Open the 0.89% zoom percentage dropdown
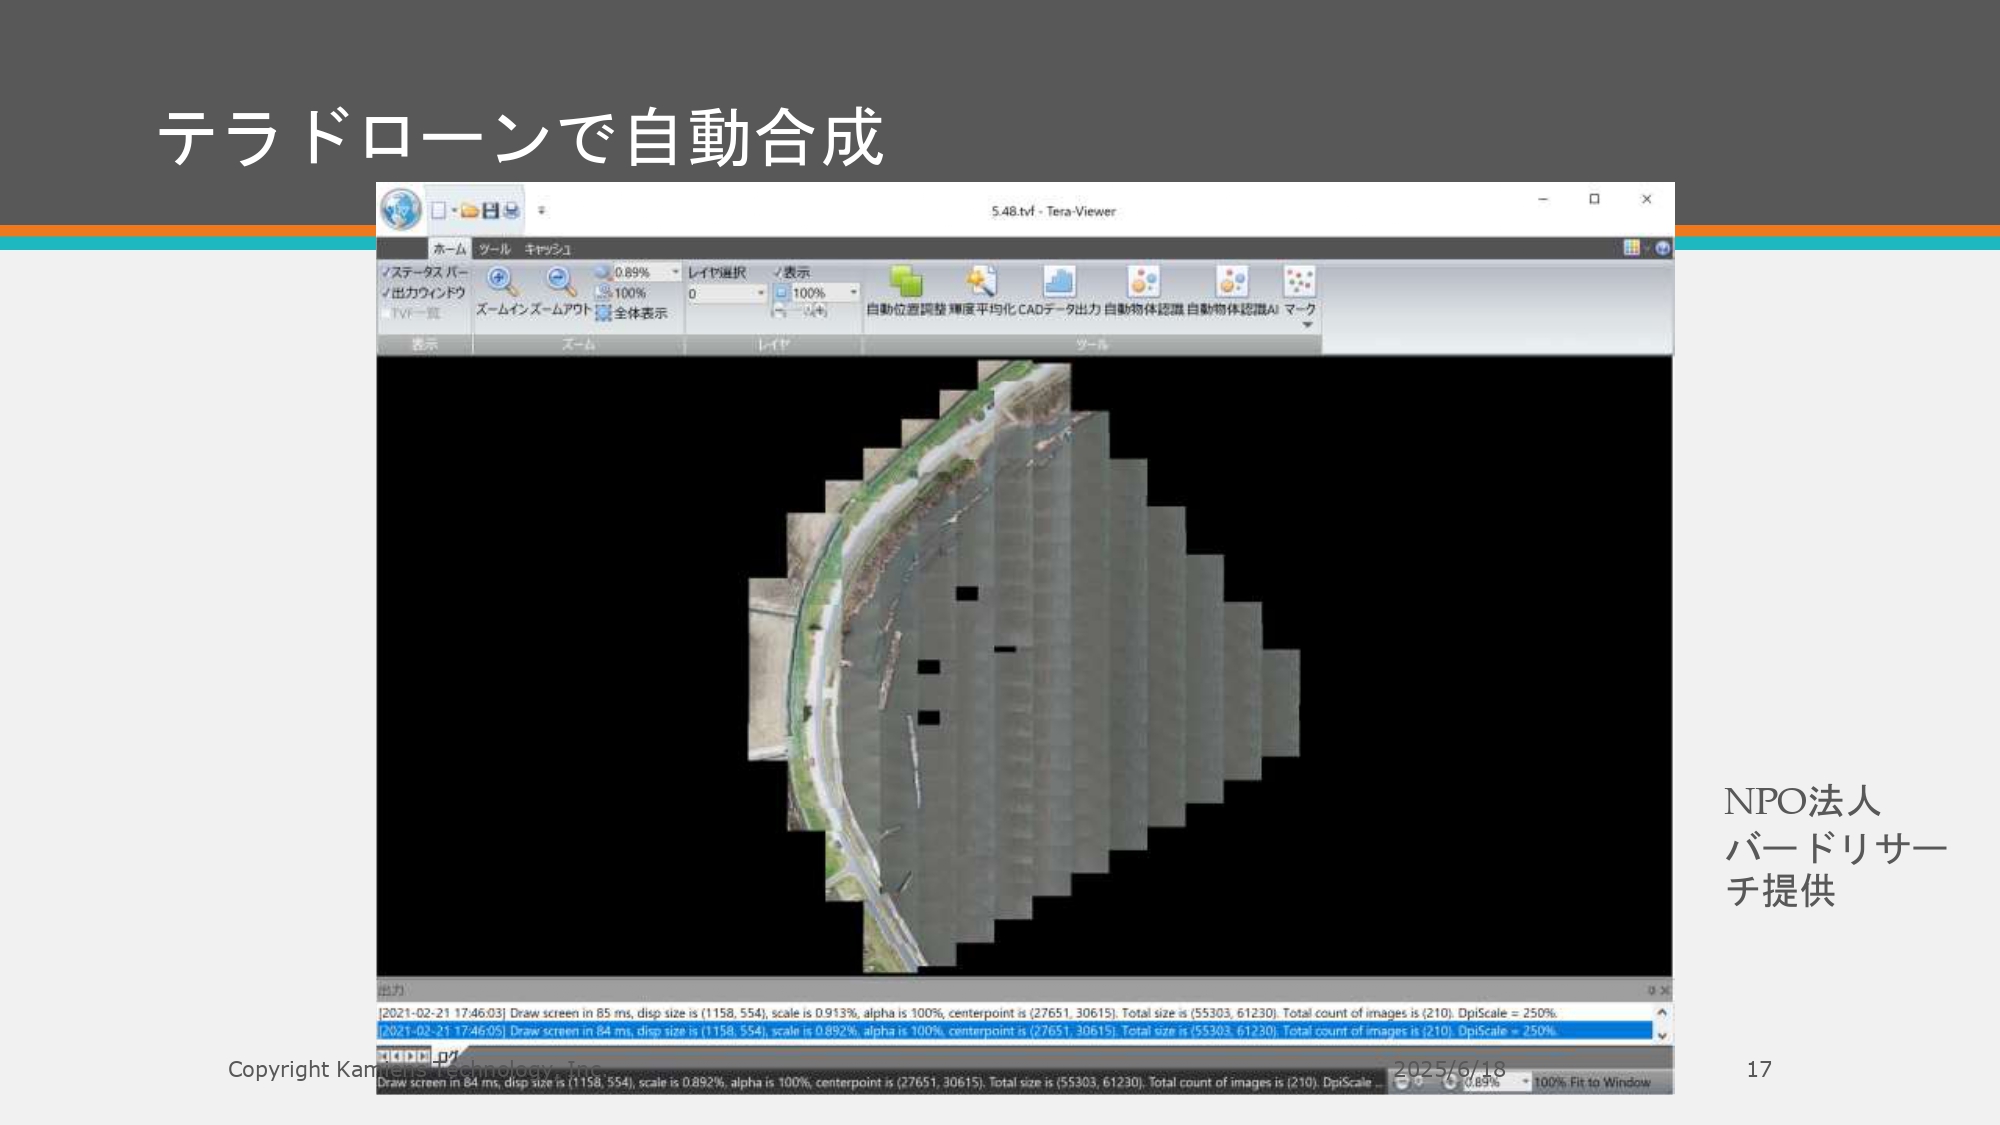This screenshot has width=2000, height=1125. 675,272
